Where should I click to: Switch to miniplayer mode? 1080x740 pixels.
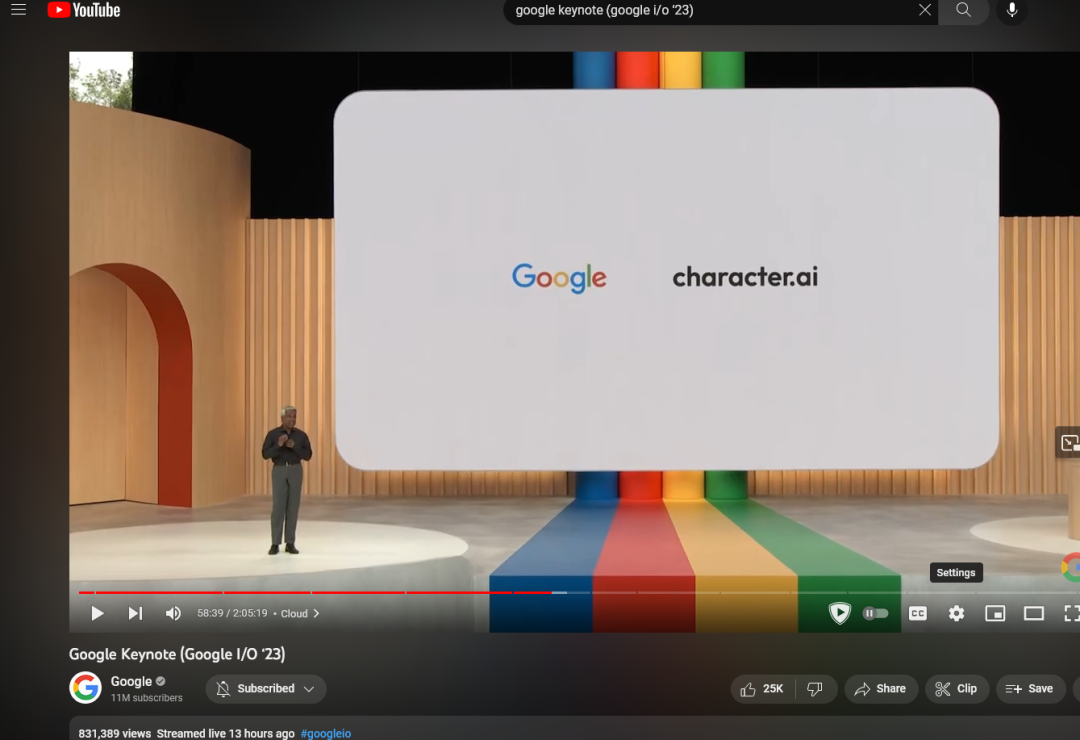[995, 613]
